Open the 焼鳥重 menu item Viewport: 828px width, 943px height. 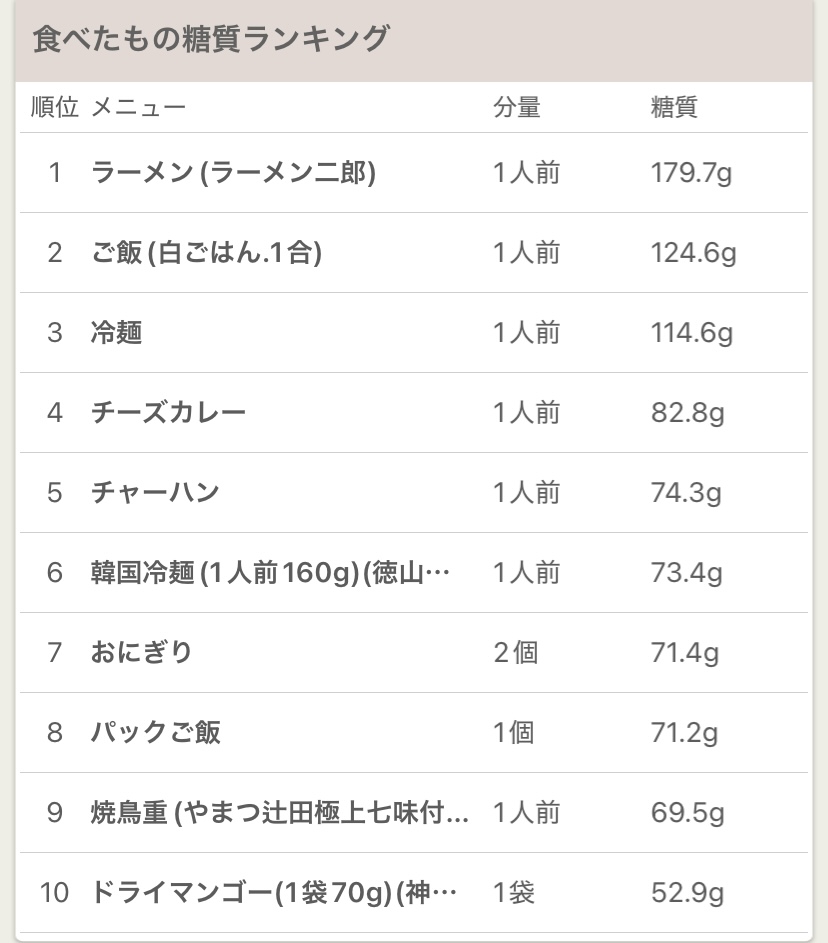(x=279, y=813)
